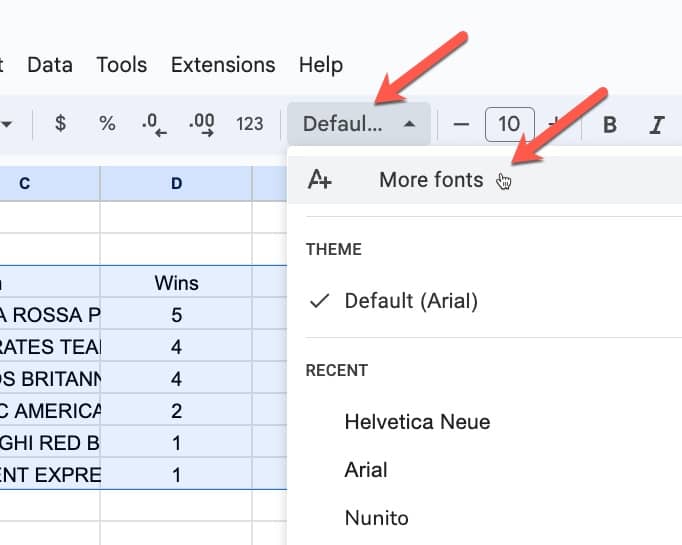Click the More fonts plus icon
This screenshot has height=545, width=682.
pos(320,180)
